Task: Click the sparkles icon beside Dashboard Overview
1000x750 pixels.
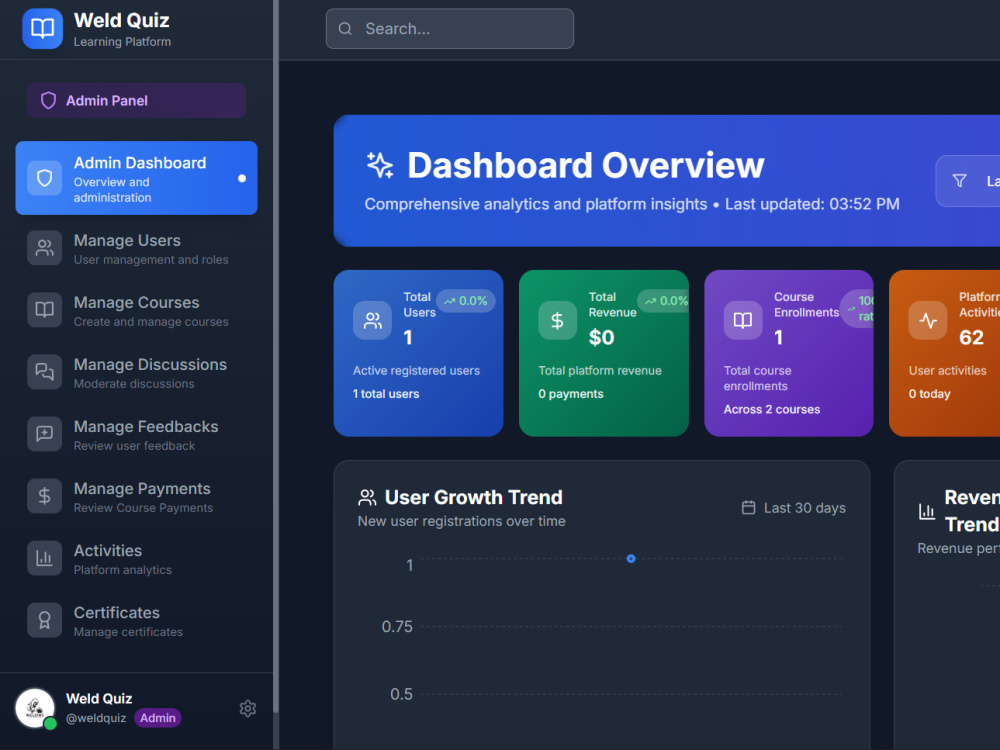Action: click(380, 165)
